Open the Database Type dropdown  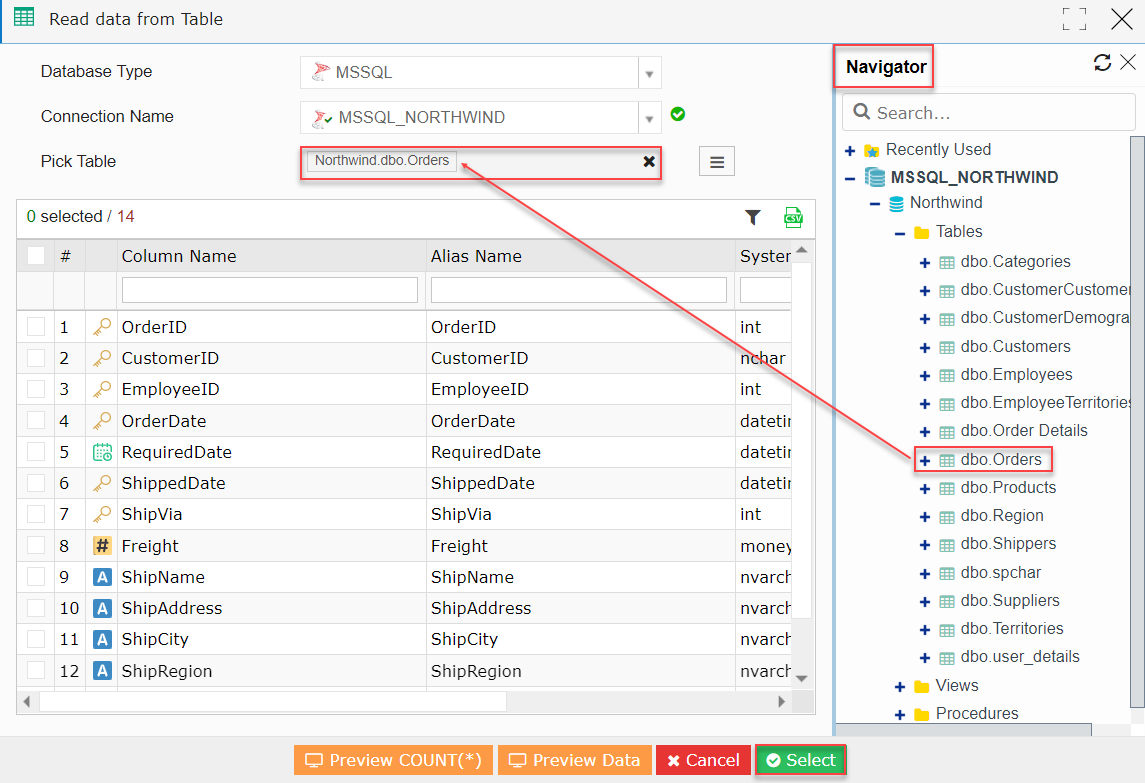(649, 73)
